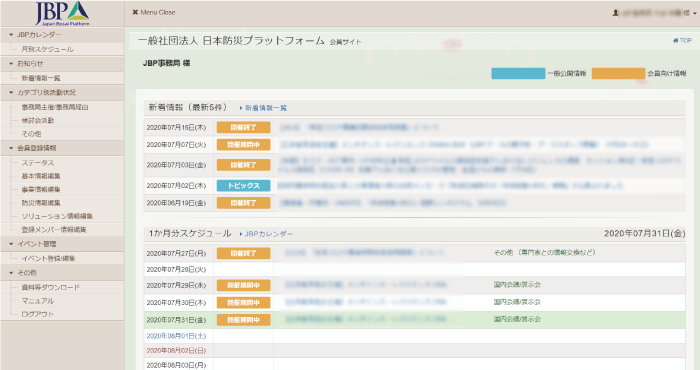700x370 pixels.
Task: Click the JBP事務局 様 greeting text
Action: click(x=167, y=63)
